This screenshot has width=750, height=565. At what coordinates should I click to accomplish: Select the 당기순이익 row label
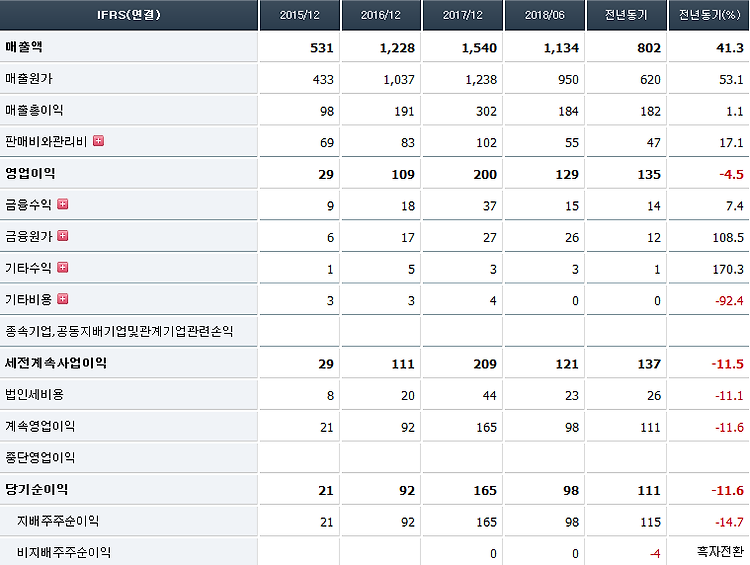[36, 489]
